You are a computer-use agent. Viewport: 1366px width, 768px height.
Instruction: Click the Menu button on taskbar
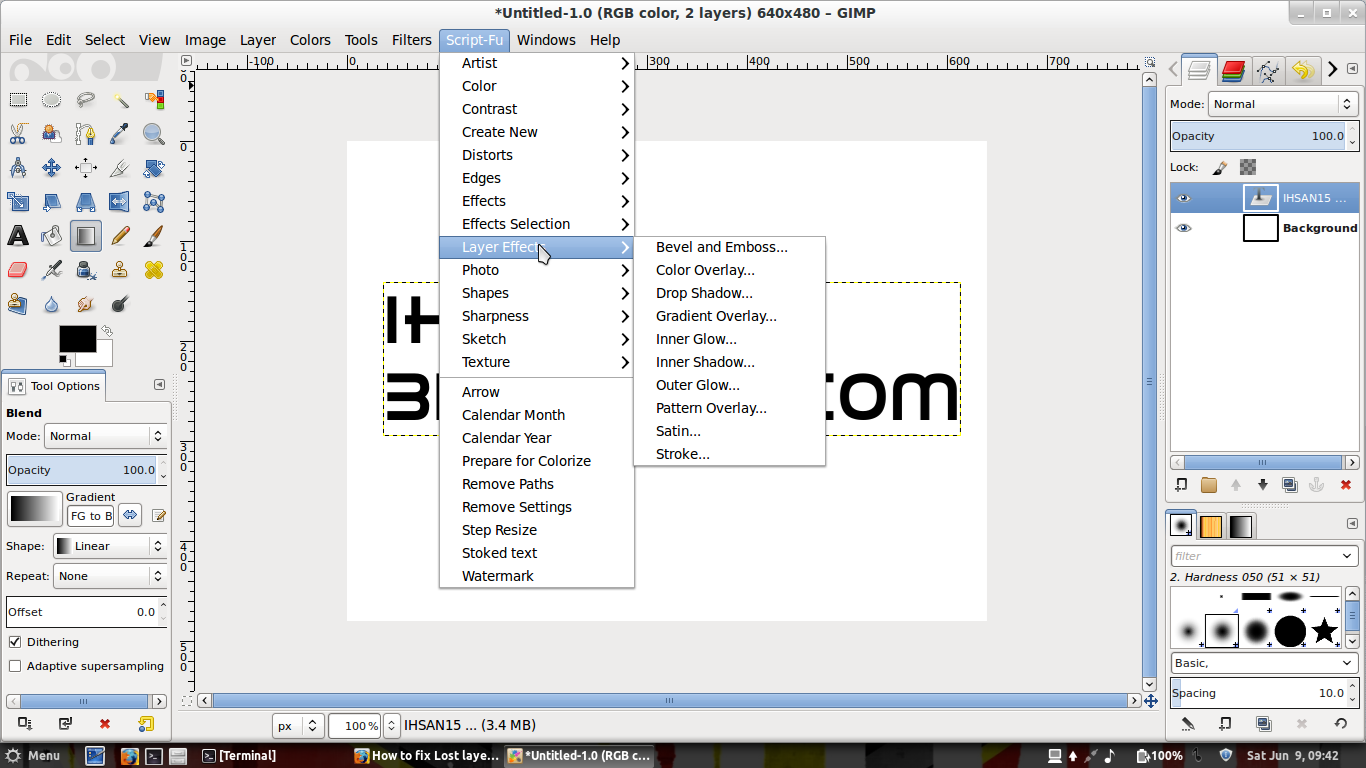coord(33,756)
